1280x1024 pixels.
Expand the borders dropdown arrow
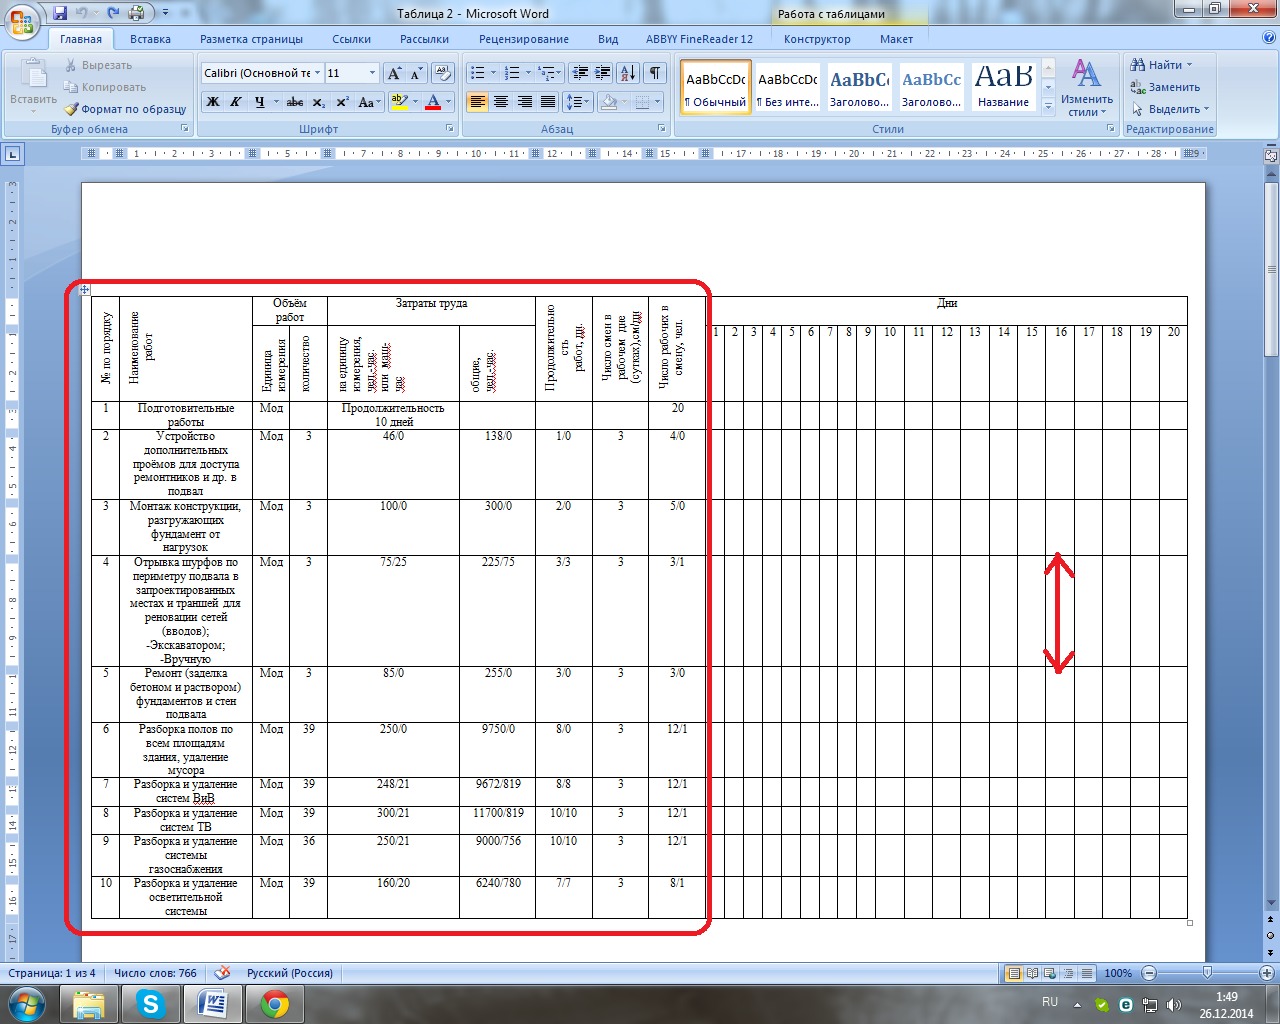pyautogui.click(x=658, y=102)
